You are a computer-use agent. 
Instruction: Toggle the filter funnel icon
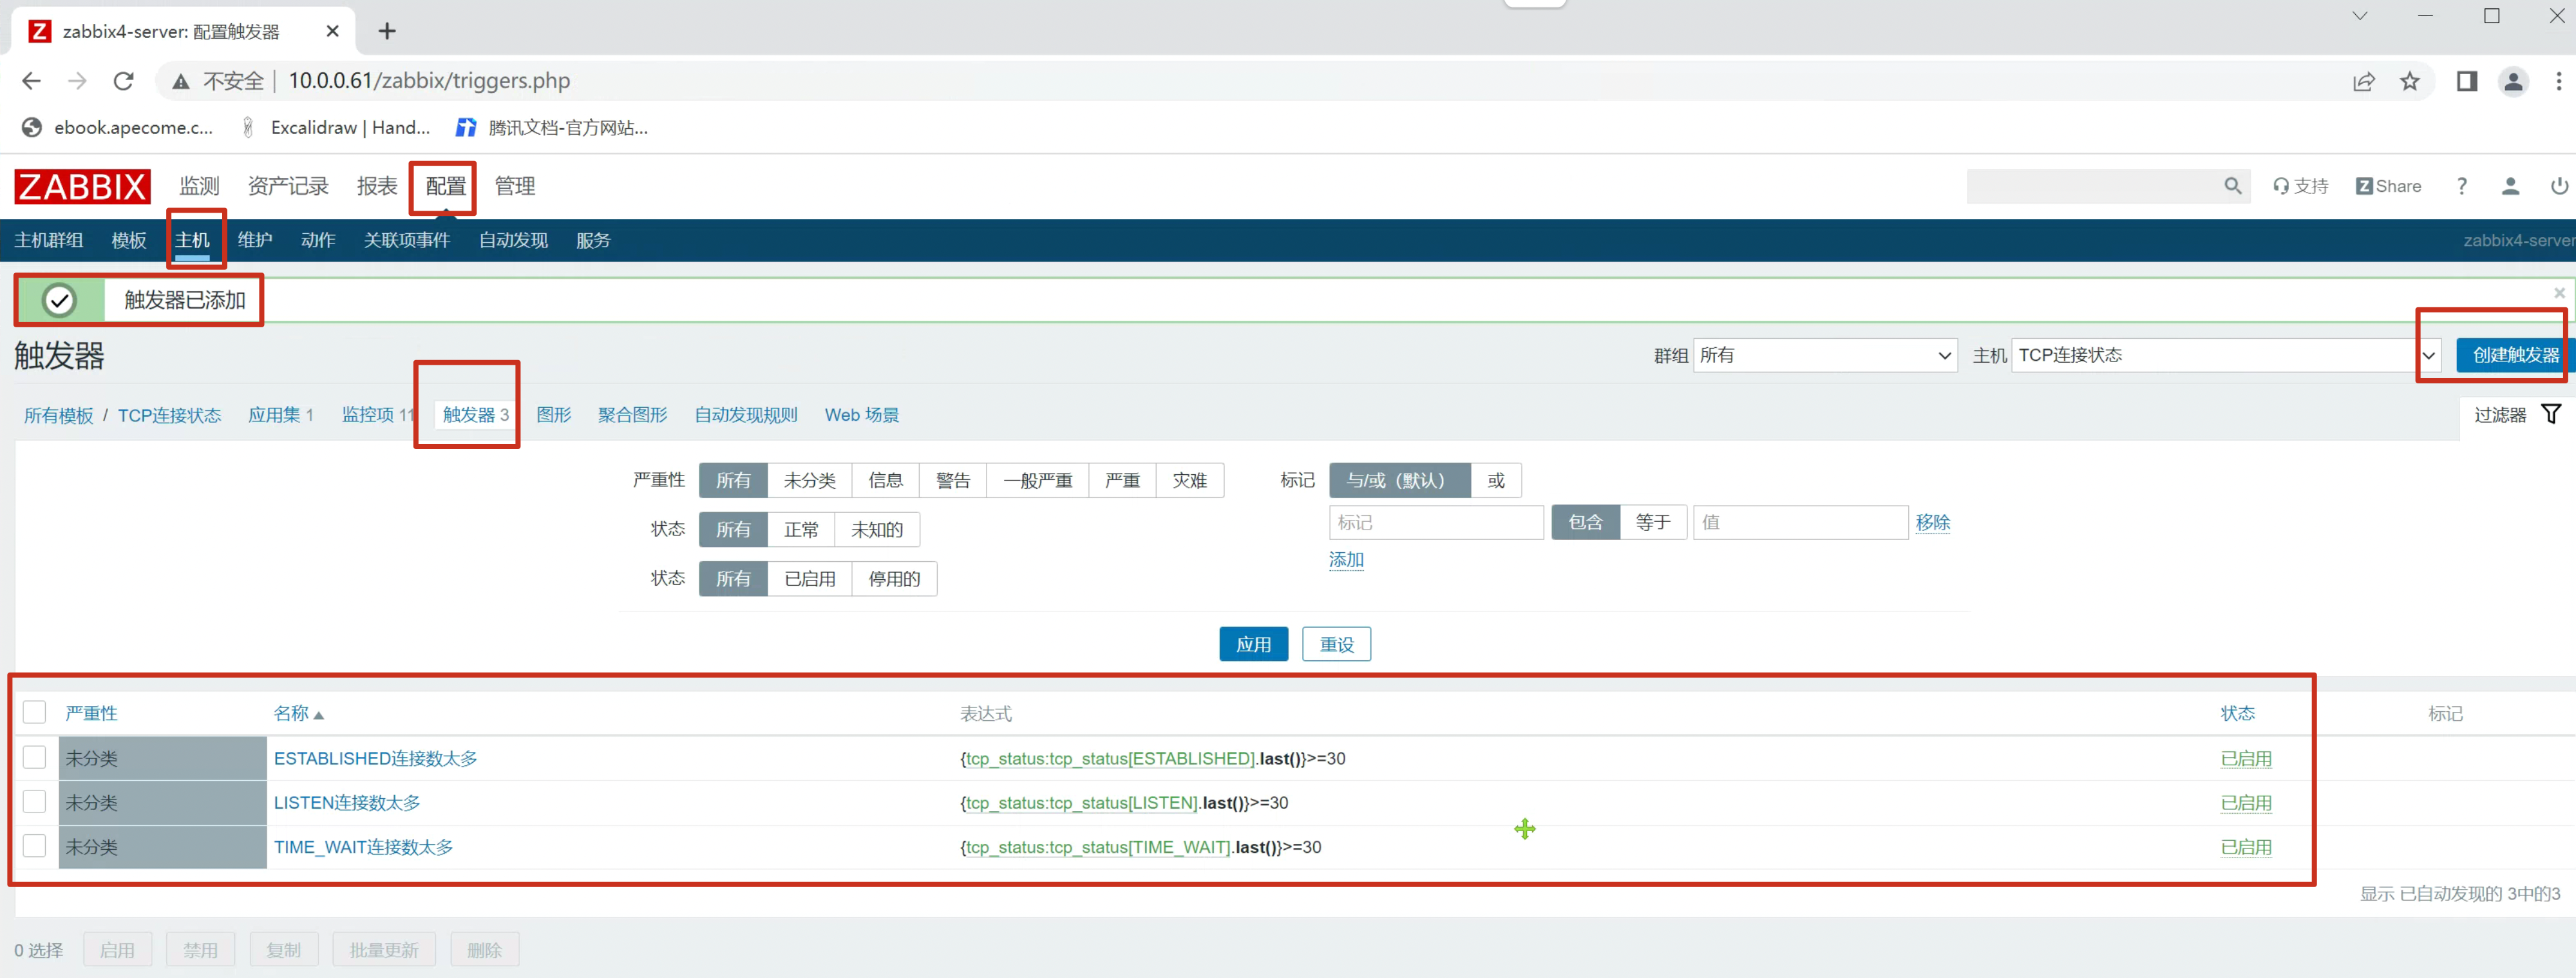[x=2551, y=414]
